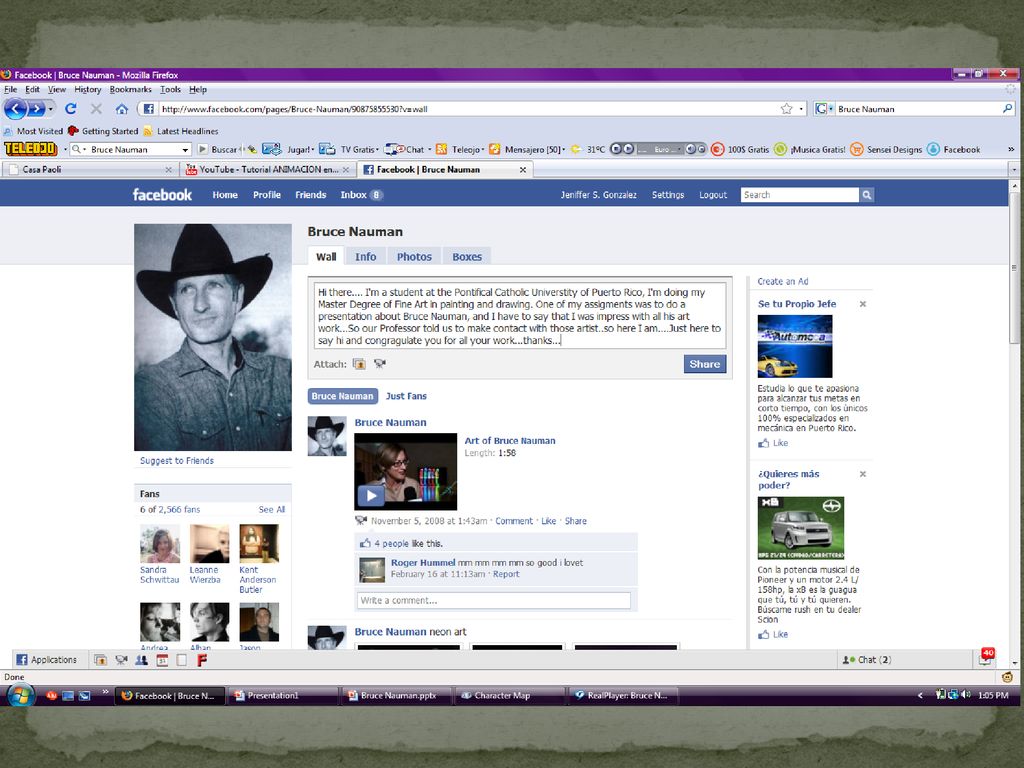Open Chat (2) in the bottom bar
The width and height of the screenshot is (1024, 768).
[867, 660]
